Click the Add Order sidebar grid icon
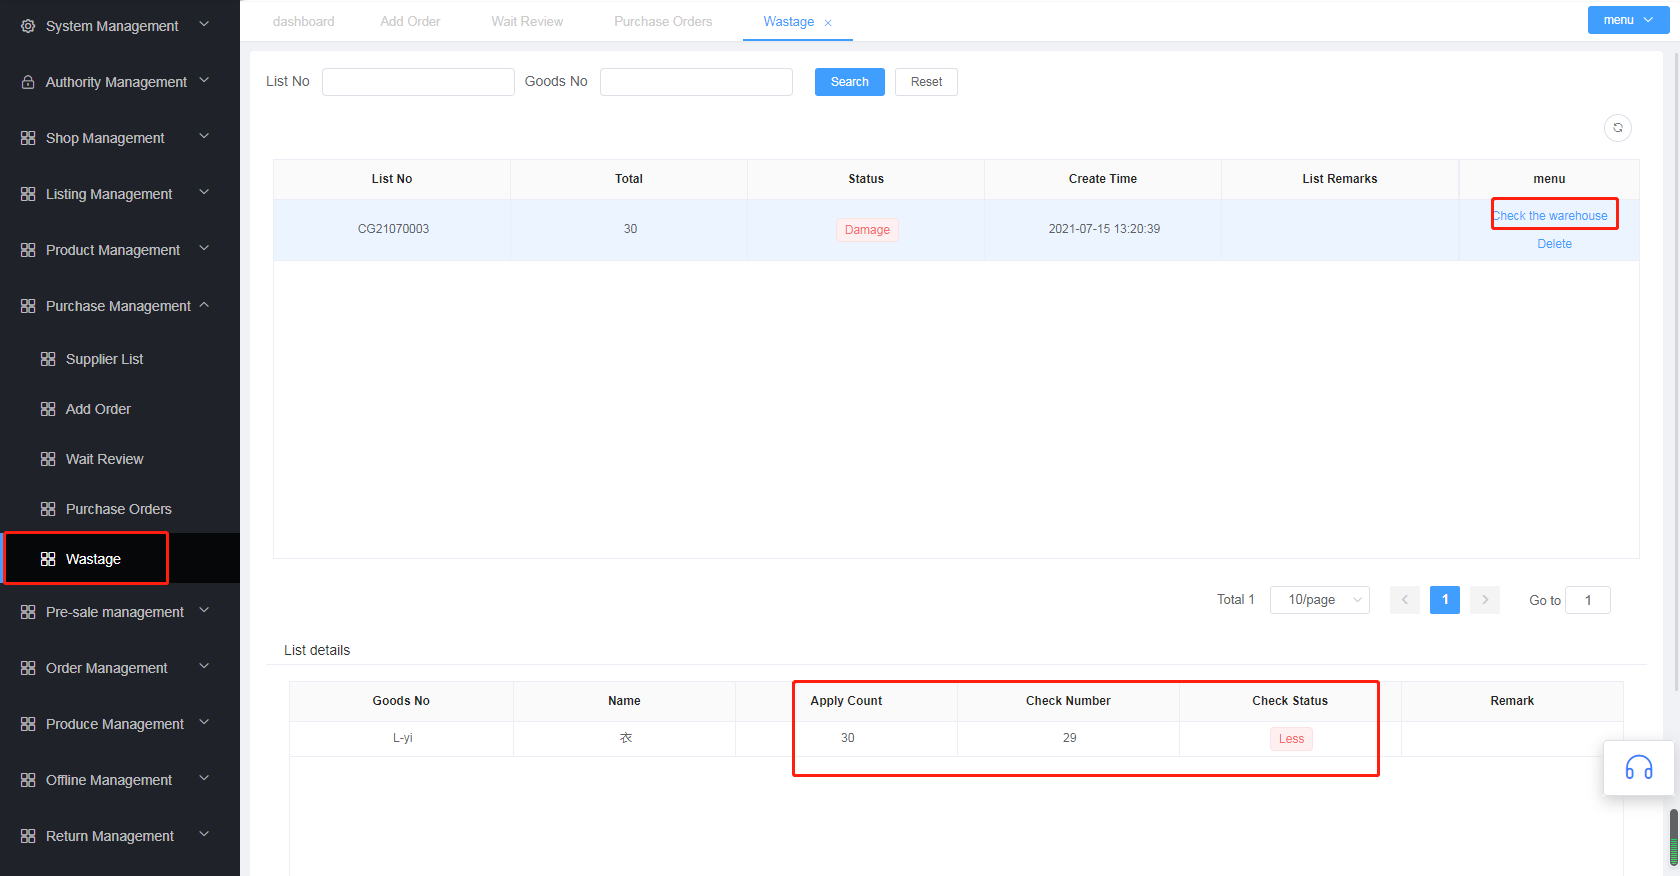The width and height of the screenshot is (1680, 876). pyautogui.click(x=48, y=409)
